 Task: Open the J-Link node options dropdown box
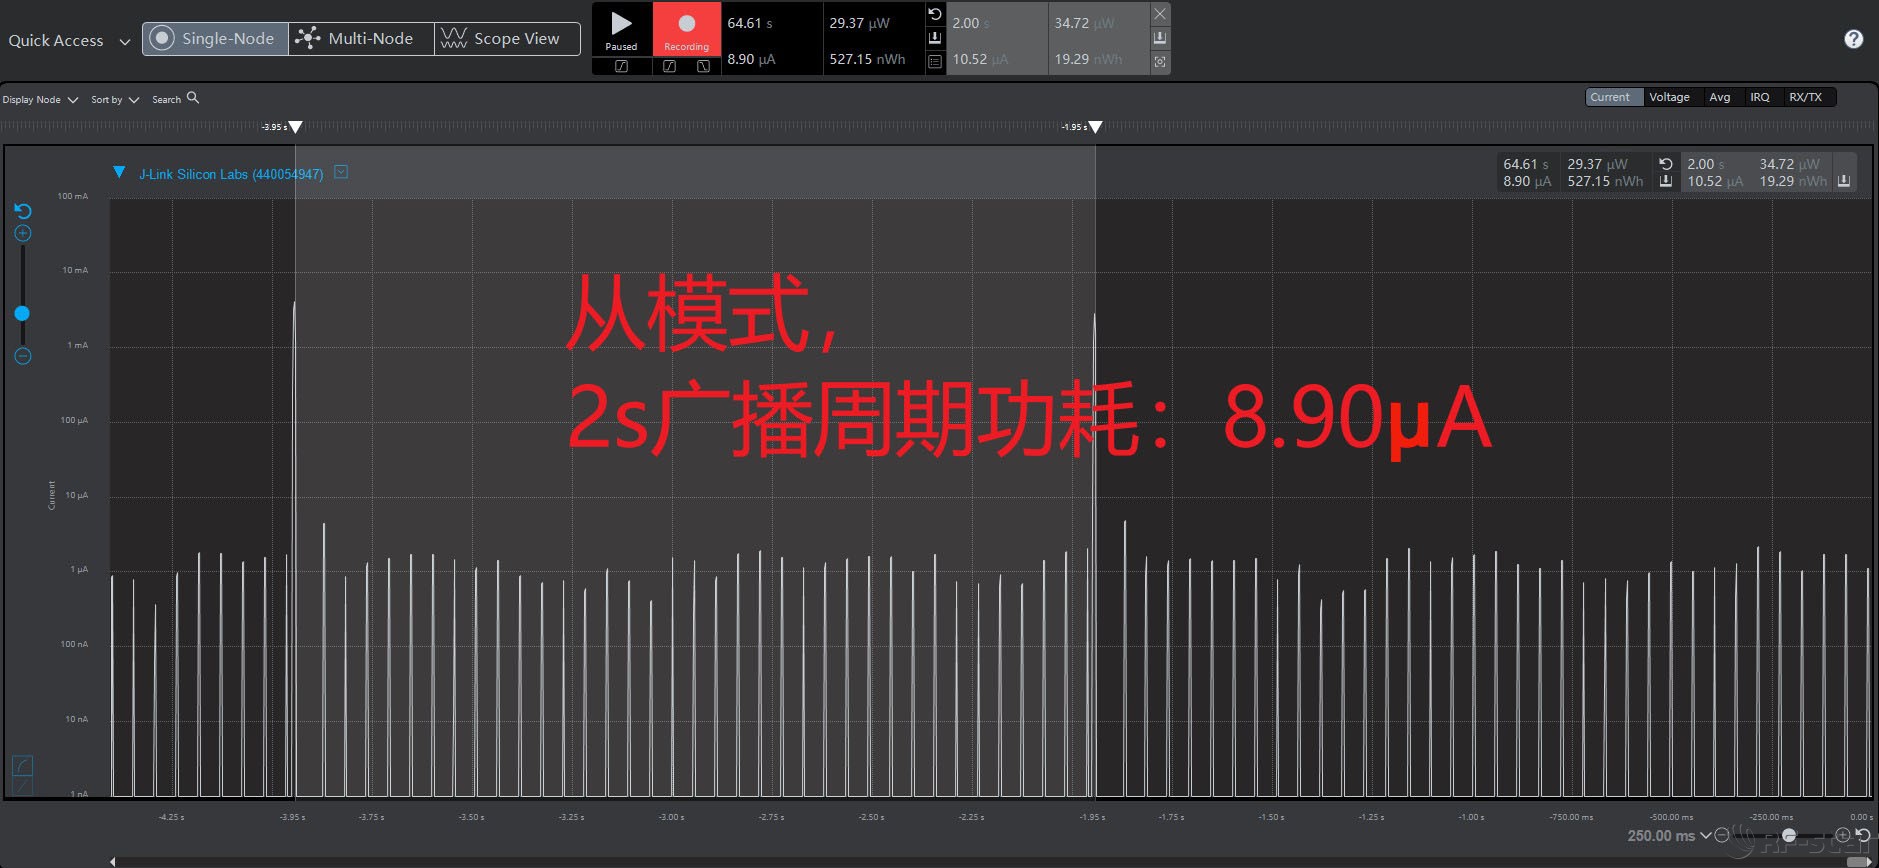341,172
